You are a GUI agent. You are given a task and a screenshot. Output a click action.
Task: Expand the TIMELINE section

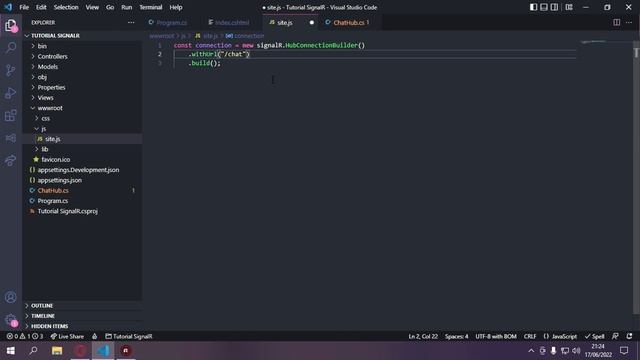(82, 316)
